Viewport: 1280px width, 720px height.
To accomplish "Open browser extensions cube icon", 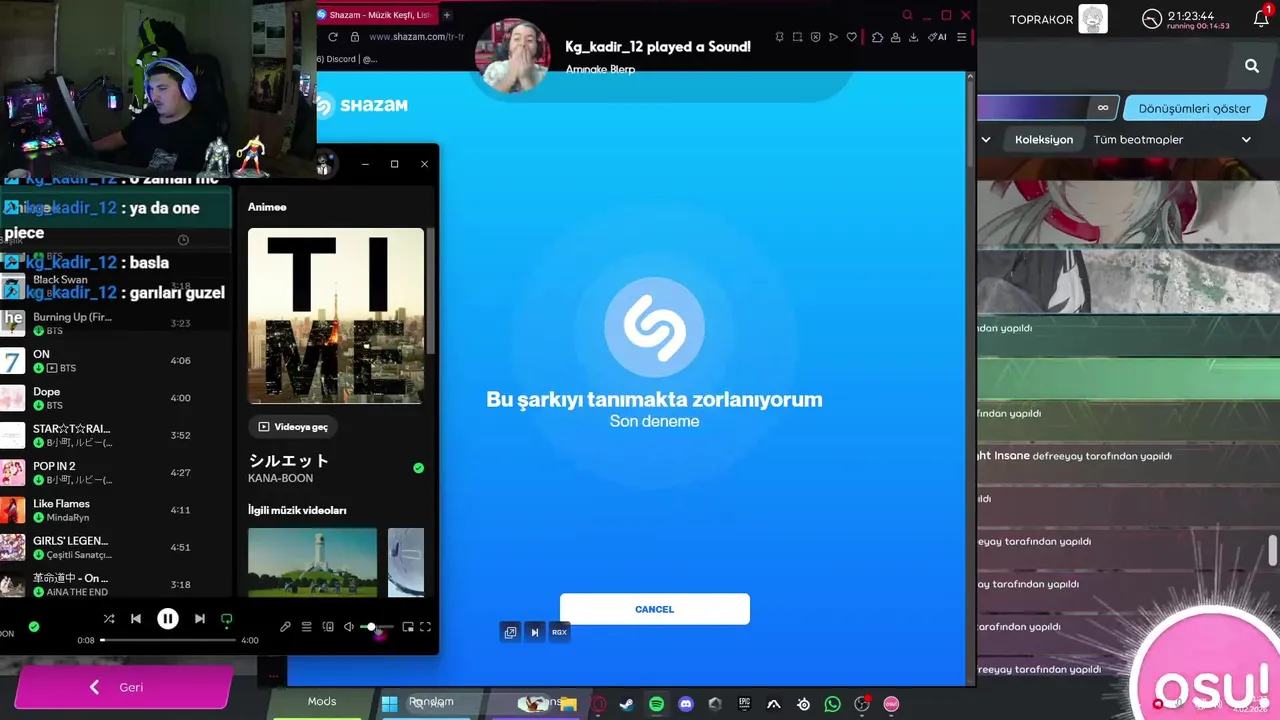I will (877, 37).
